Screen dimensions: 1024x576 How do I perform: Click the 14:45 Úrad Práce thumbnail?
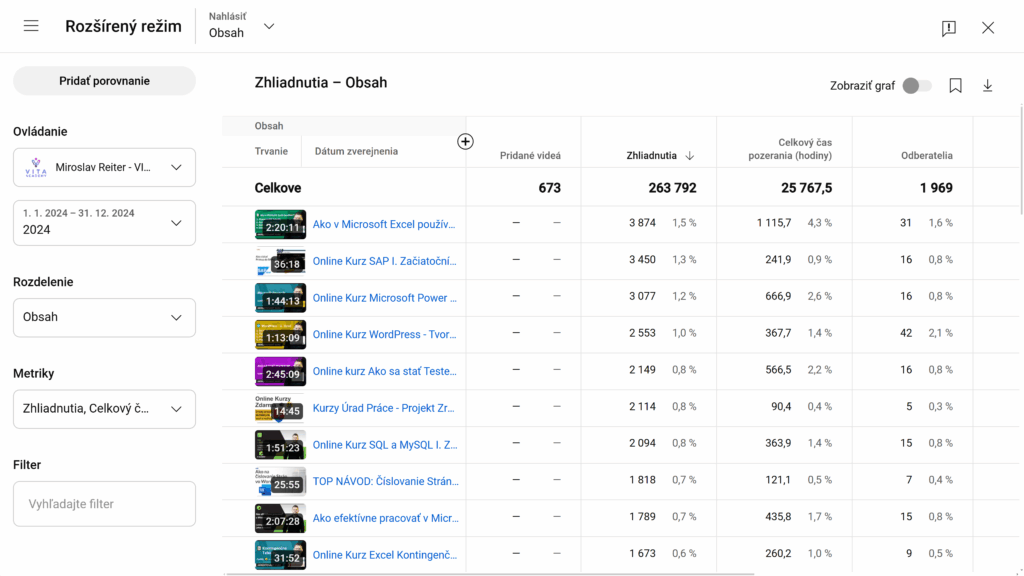(x=280, y=408)
